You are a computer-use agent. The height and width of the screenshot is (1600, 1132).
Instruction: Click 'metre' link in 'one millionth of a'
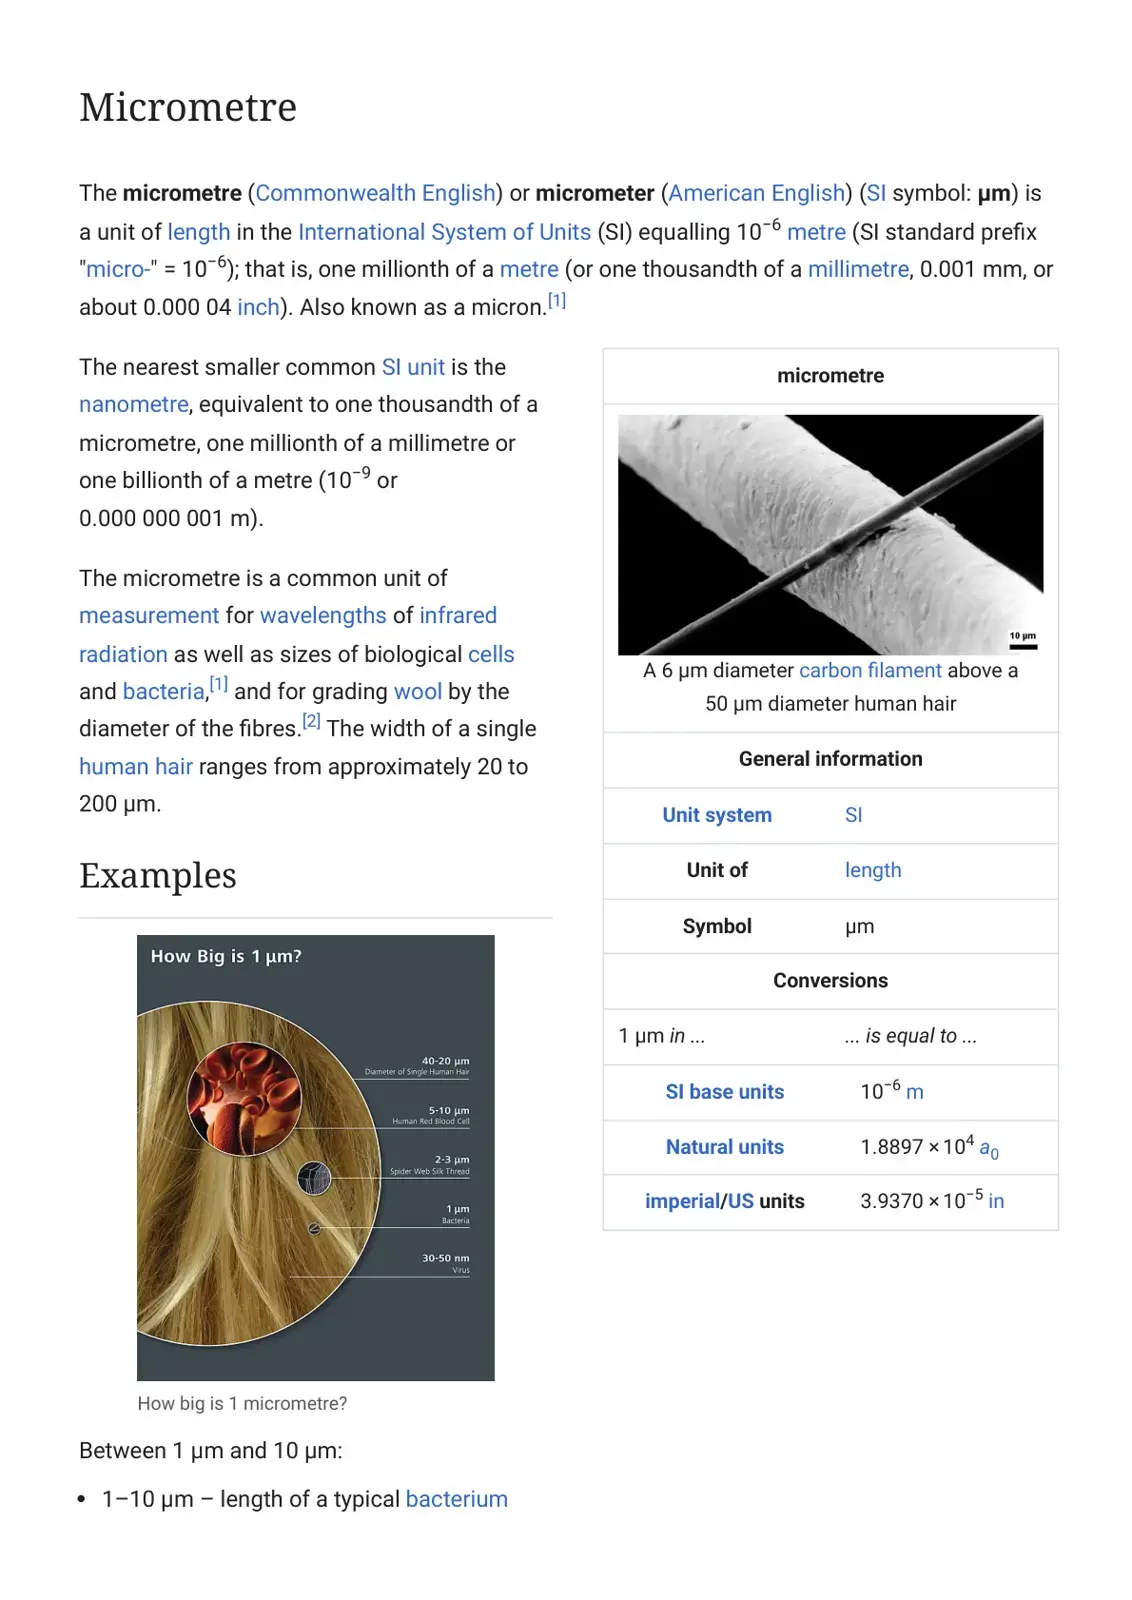pyautogui.click(x=529, y=269)
